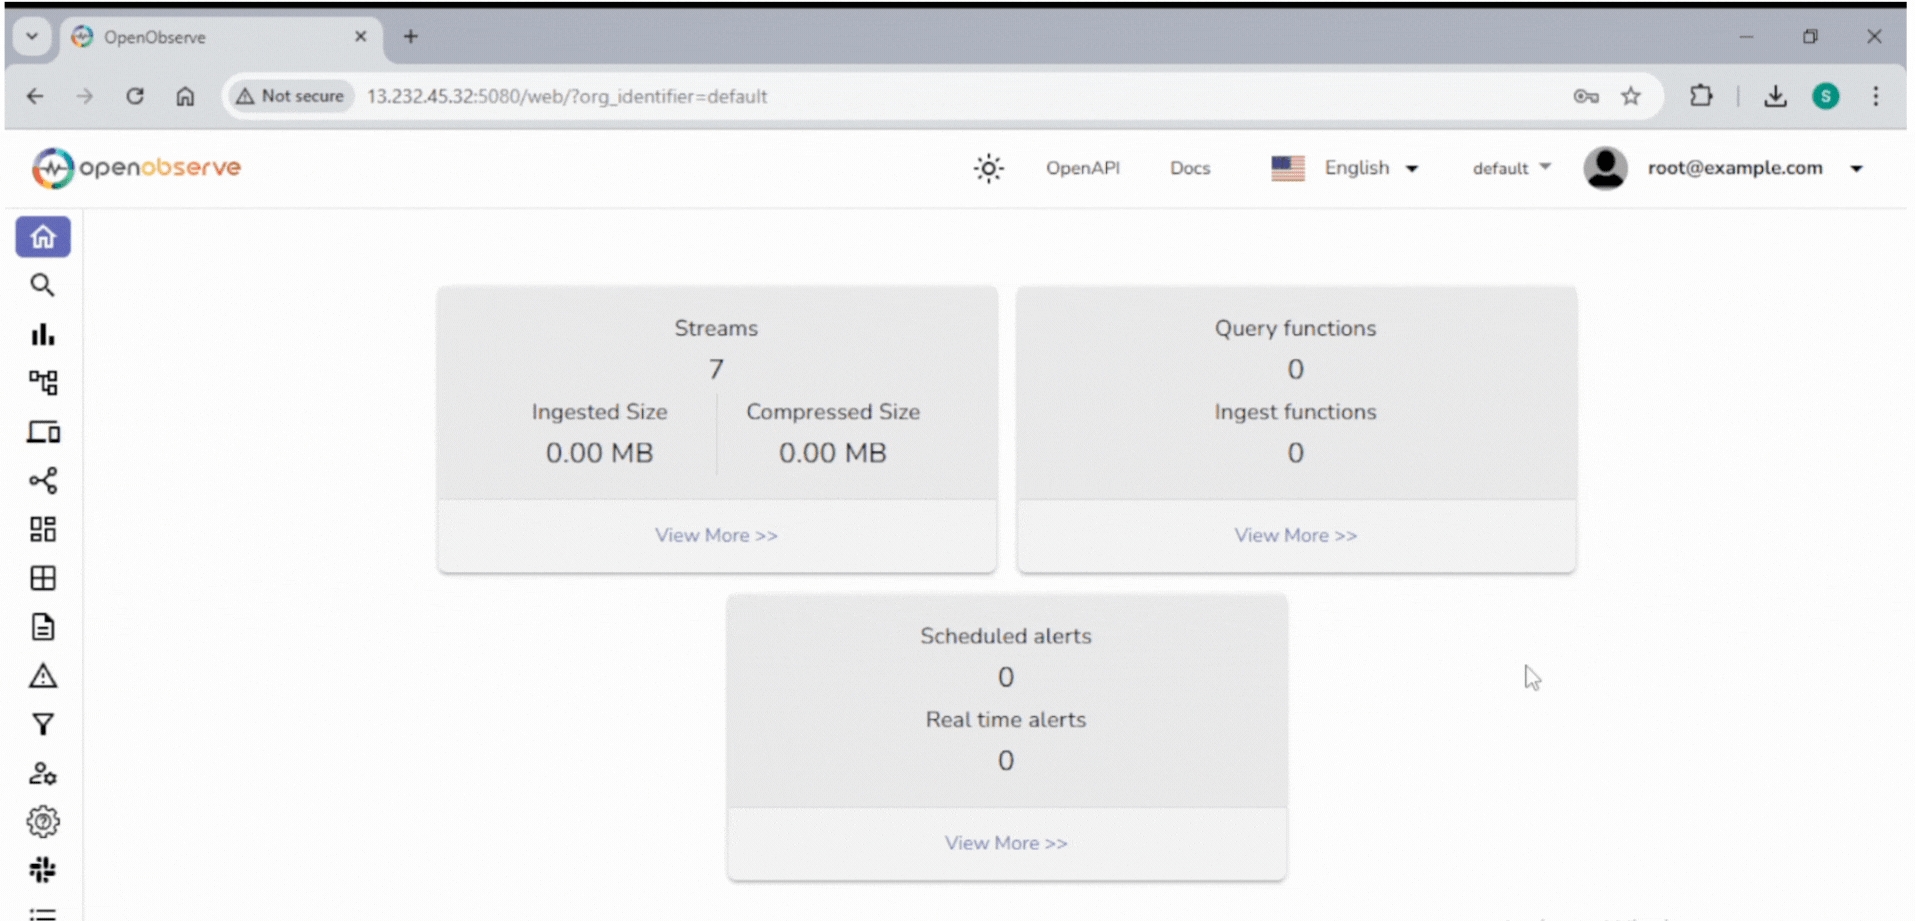The image size is (1915, 921).
Task: Open the IAM user-settings icon
Action: click(x=43, y=772)
